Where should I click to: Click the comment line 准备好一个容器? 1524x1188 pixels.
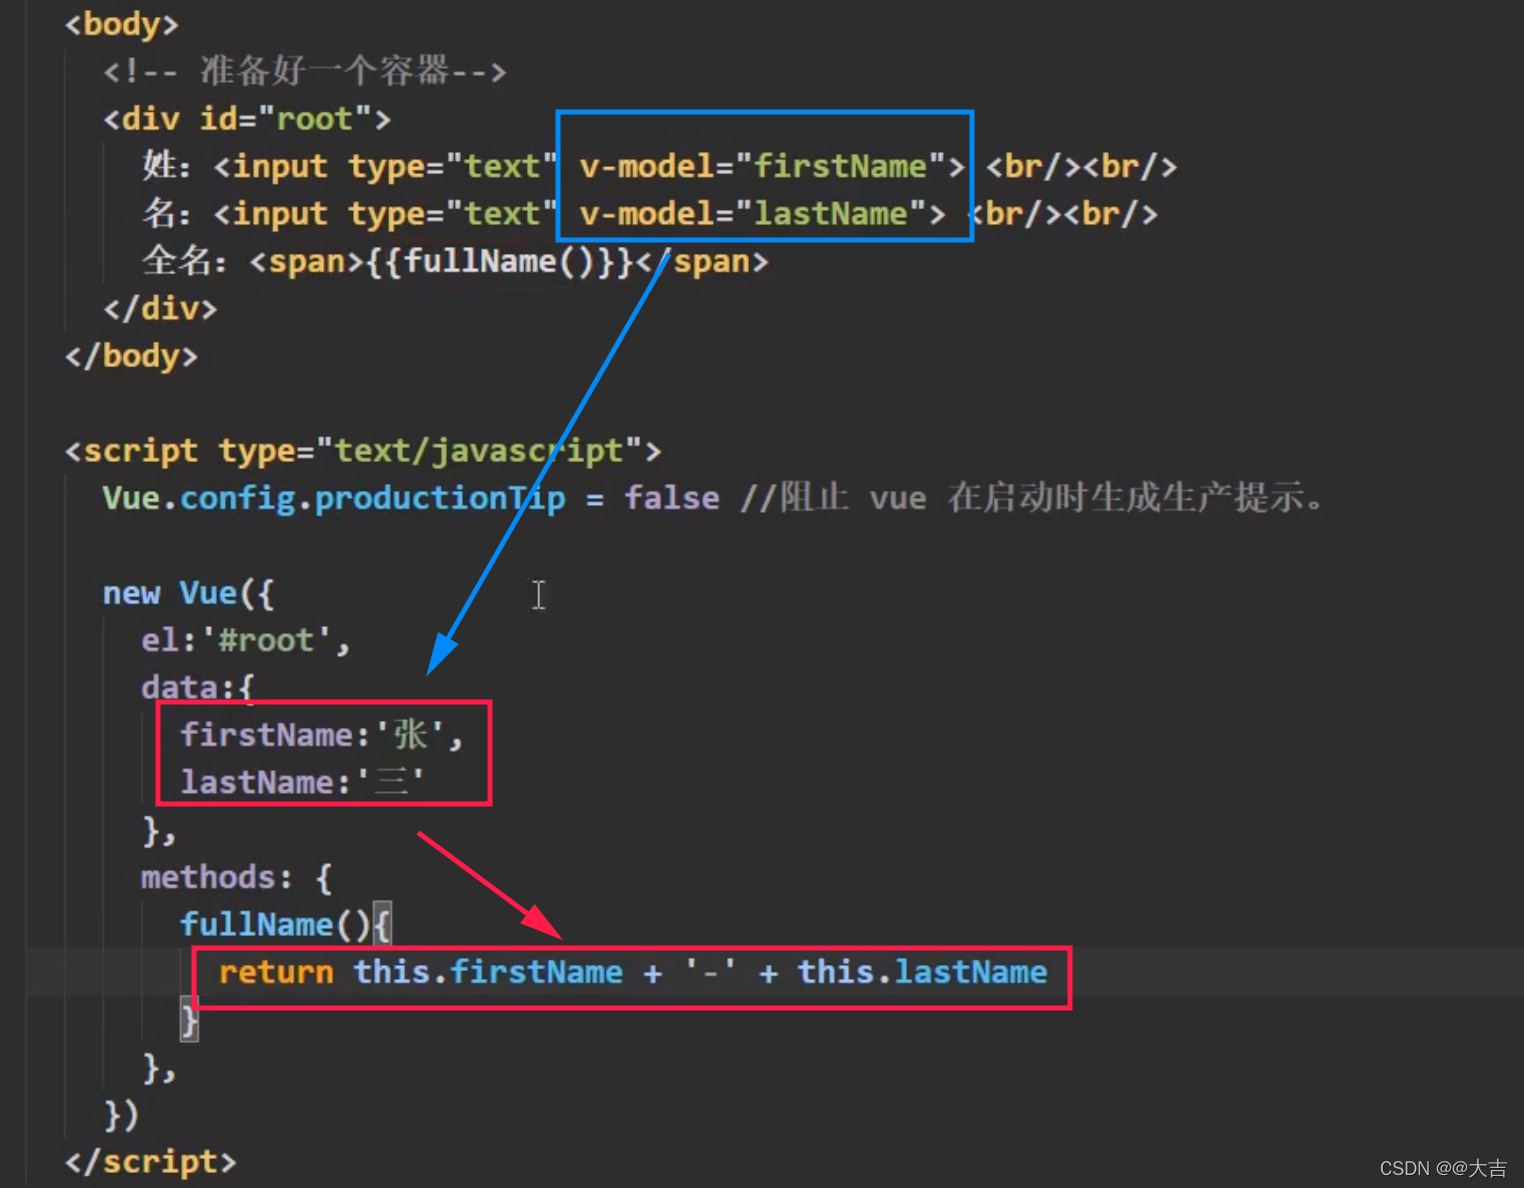304,71
